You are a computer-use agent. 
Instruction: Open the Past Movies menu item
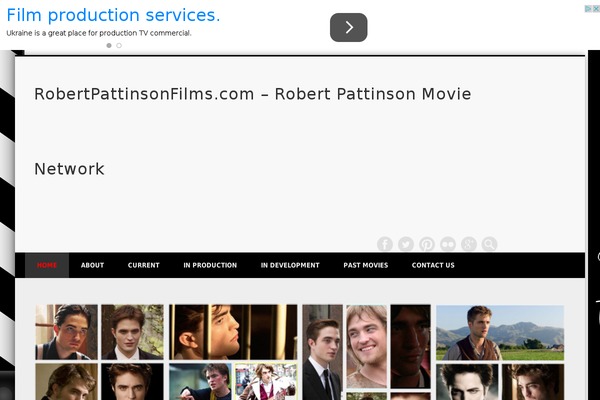pyautogui.click(x=366, y=265)
